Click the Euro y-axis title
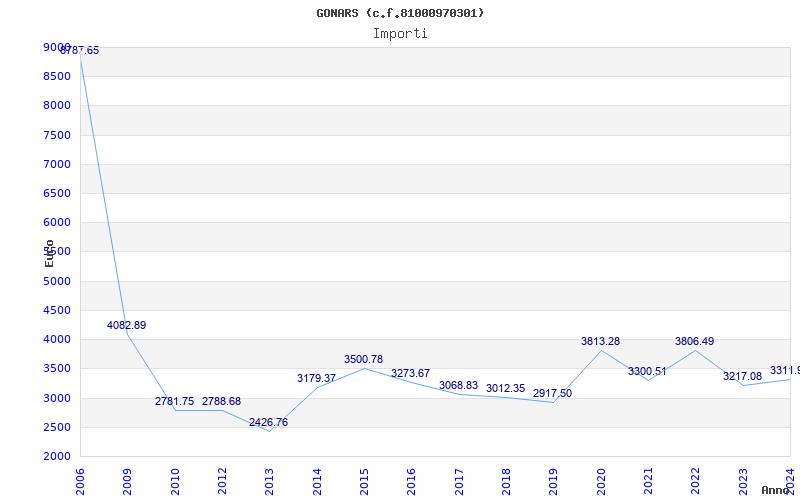The height and width of the screenshot is (500, 800). click(49, 254)
